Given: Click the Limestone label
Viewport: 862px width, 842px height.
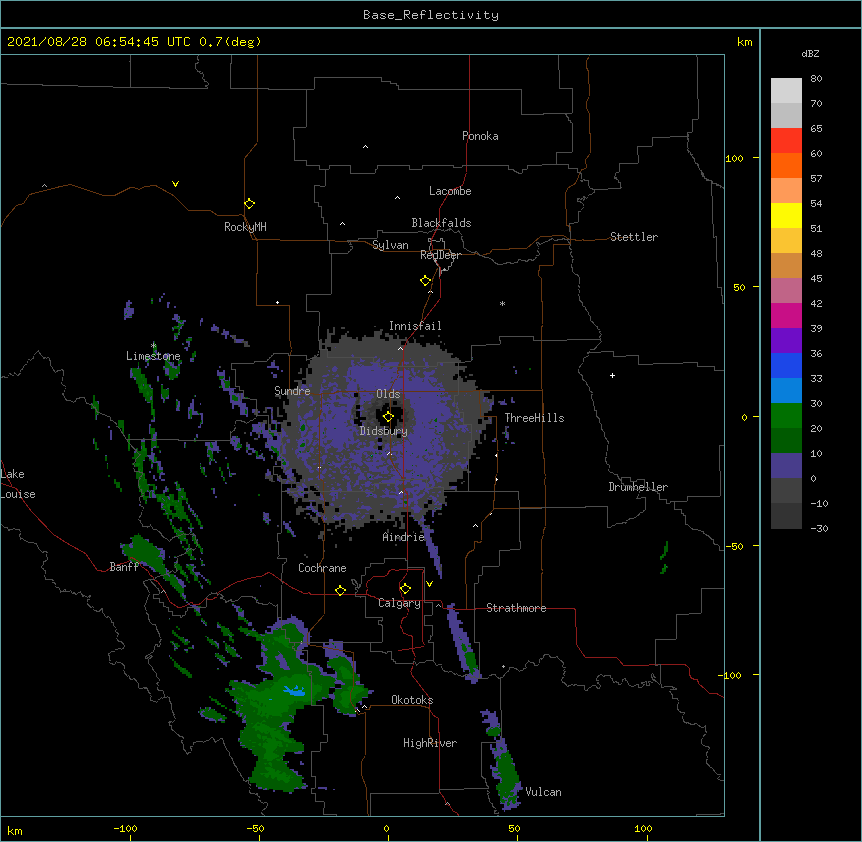Looking at the screenshot, I should coord(153,356).
